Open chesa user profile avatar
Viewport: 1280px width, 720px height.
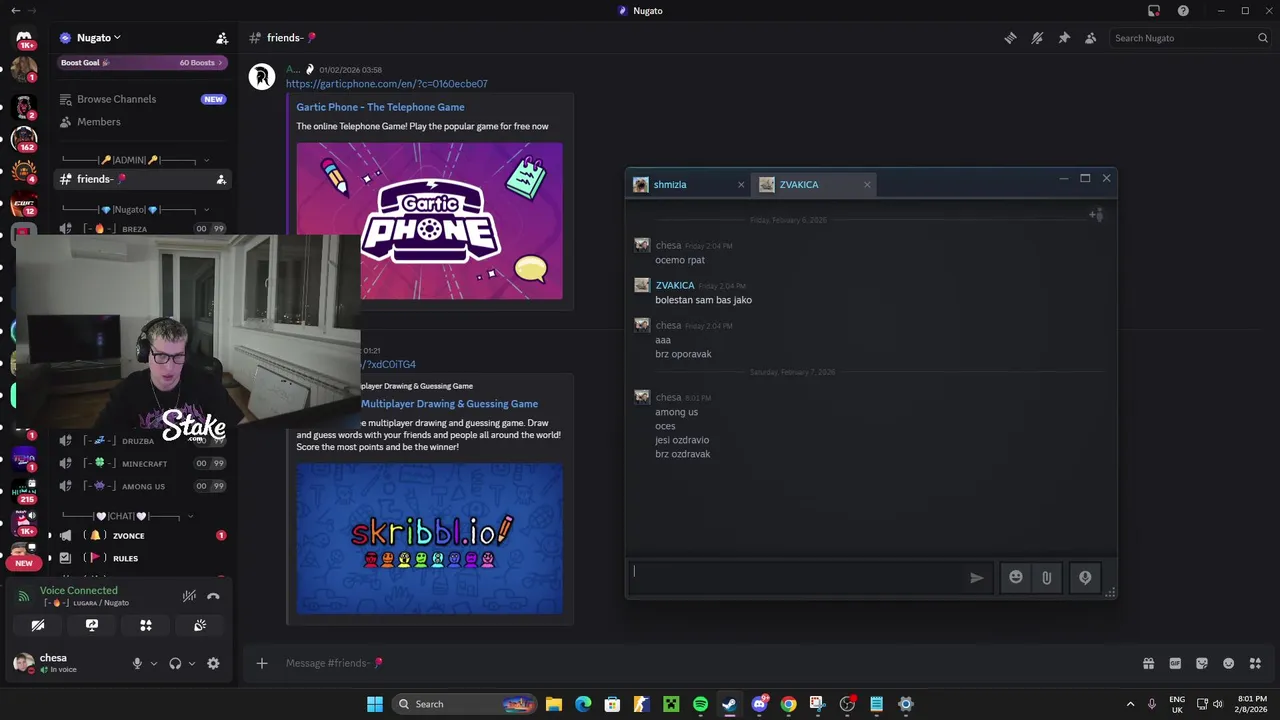(24, 663)
